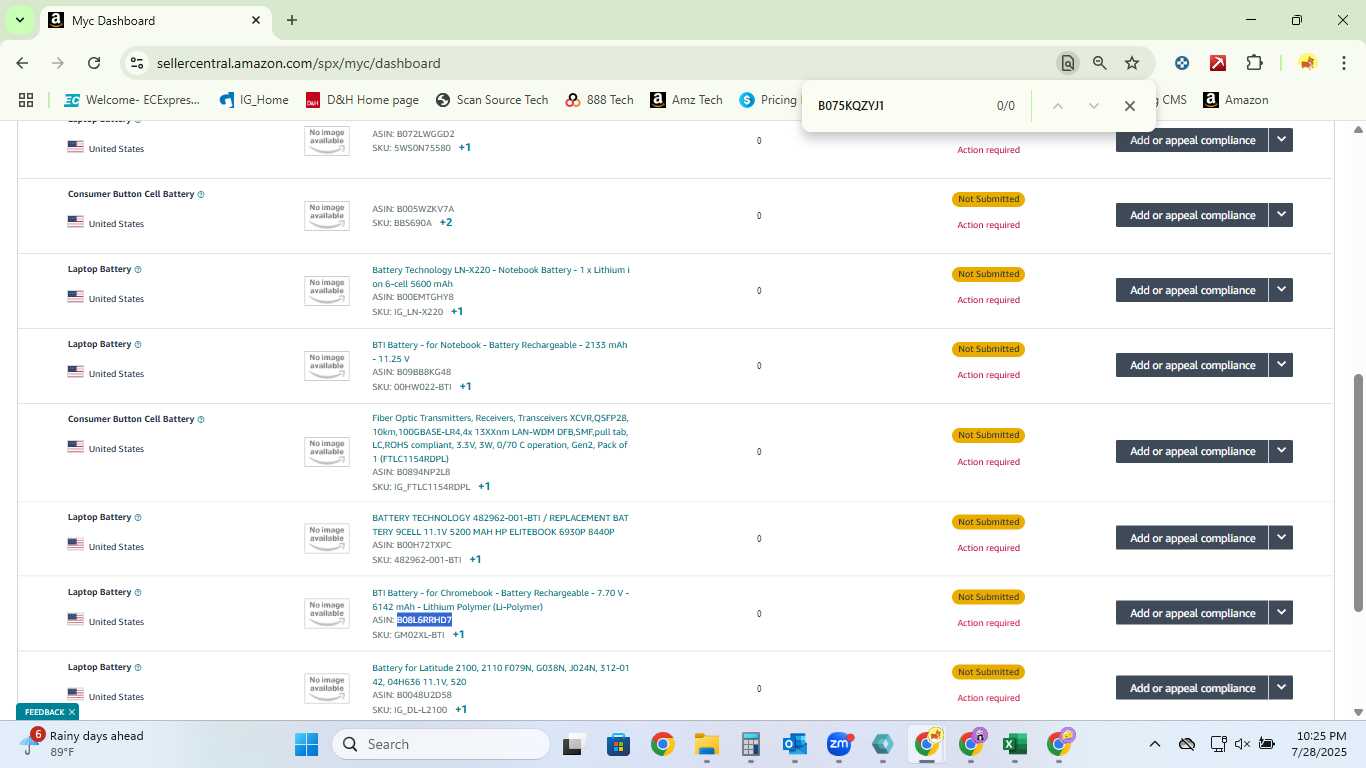Click Add or appeal compliance for SKU IG_LN-X220
Image resolution: width=1366 pixels, height=768 pixels.
click(x=1192, y=290)
